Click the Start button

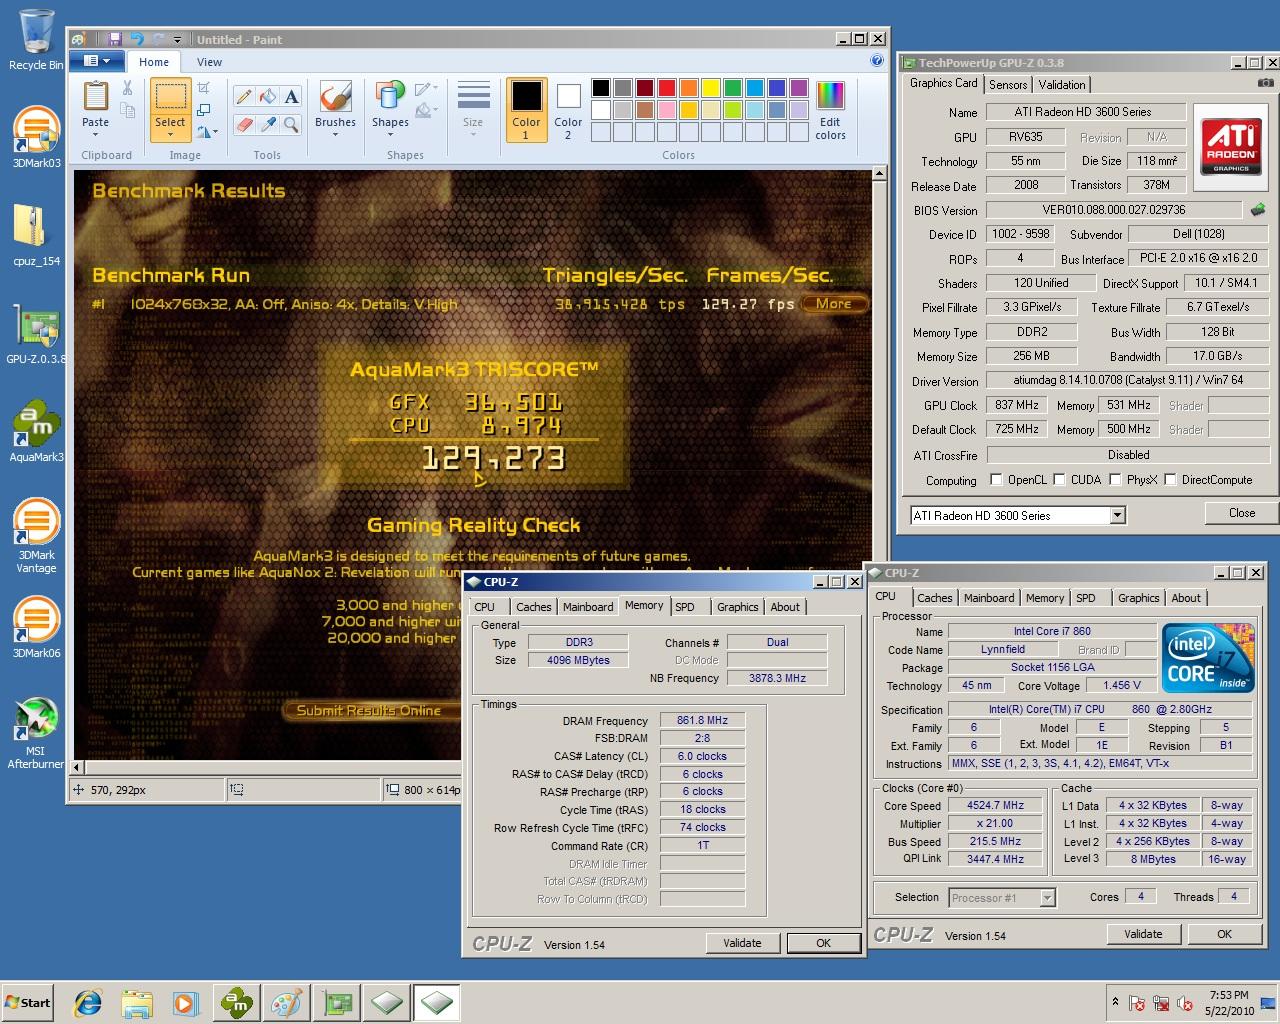point(27,1003)
